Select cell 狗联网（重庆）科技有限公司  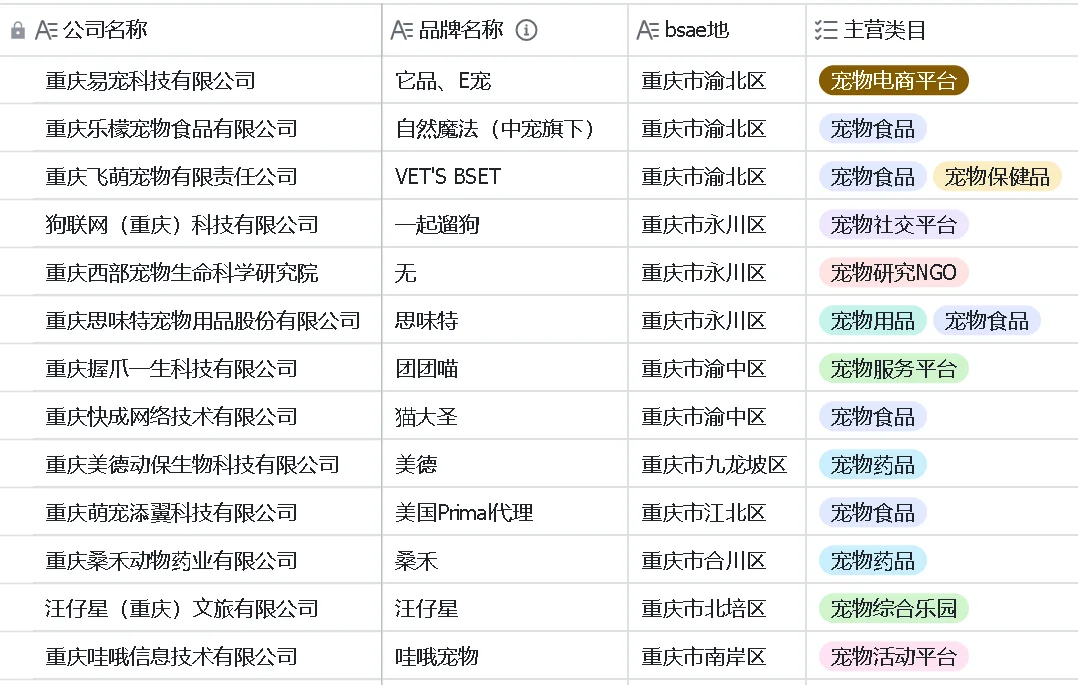click(x=190, y=224)
